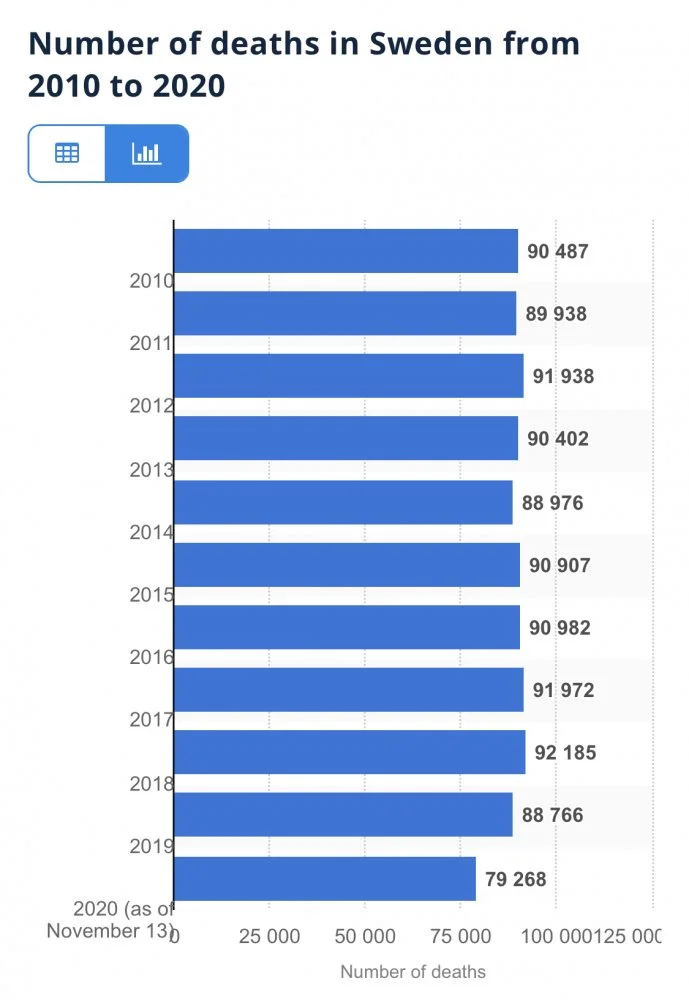Image resolution: width=689 pixels, height=1000 pixels.
Task: Click the 2015 y-axis year label
Action: [x=151, y=595]
